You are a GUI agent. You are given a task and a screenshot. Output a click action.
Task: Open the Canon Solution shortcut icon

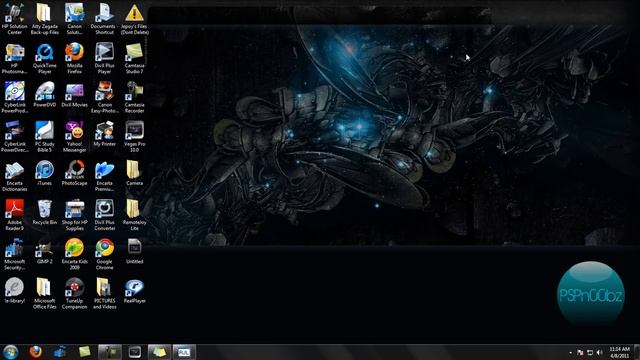click(74, 19)
